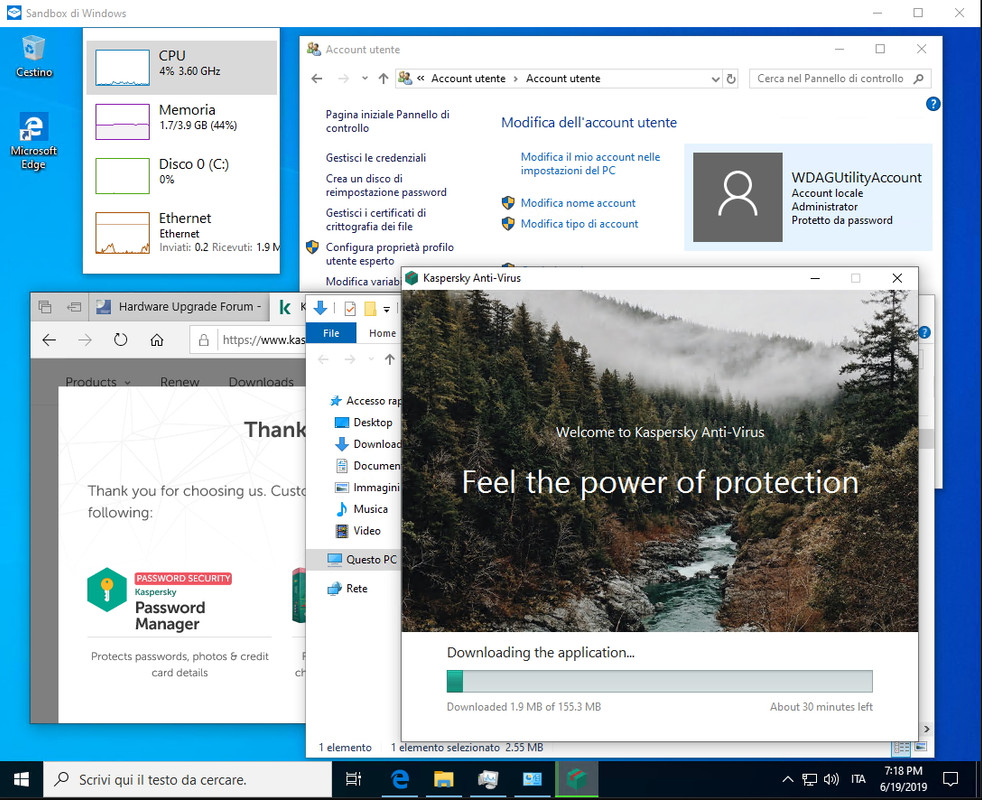Open Download folder in the navigation pane
This screenshot has width=982, height=800.
click(368, 444)
